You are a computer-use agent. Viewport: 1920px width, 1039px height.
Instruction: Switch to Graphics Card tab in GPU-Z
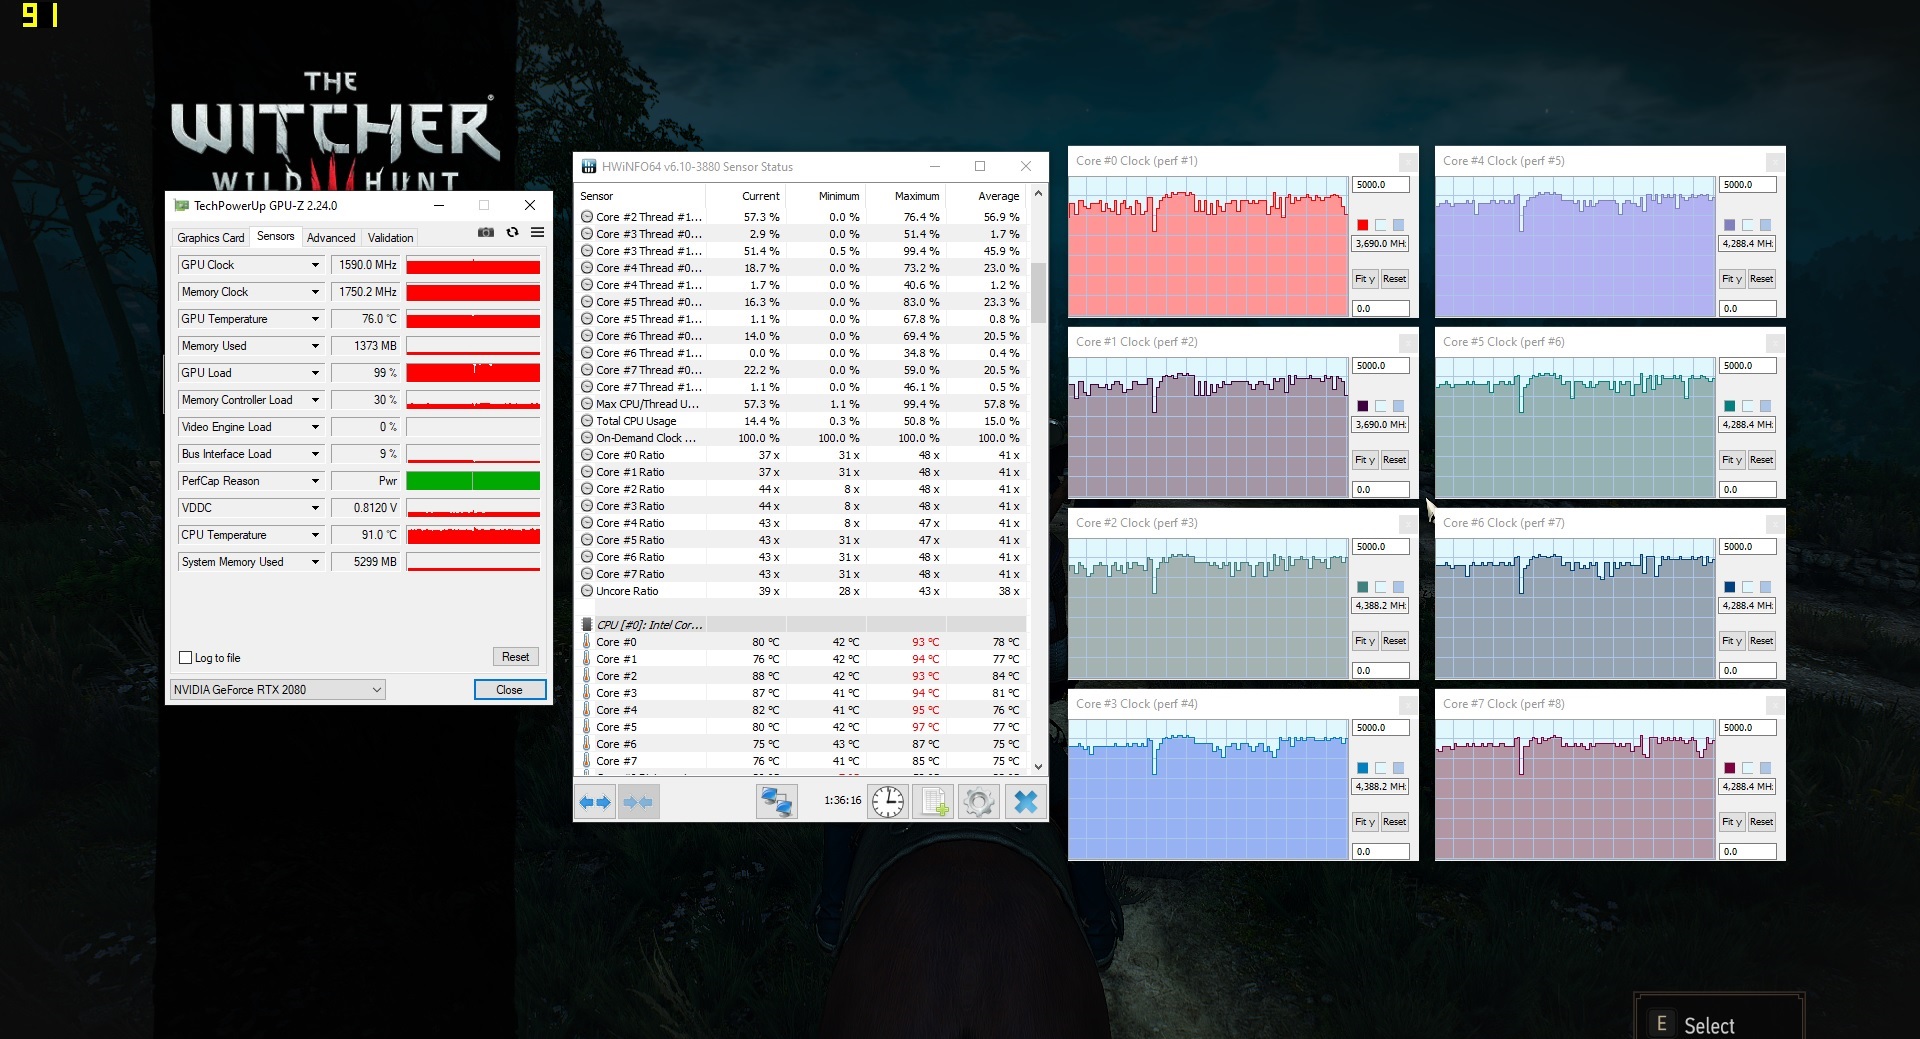pyautogui.click(x=211, y=238)
